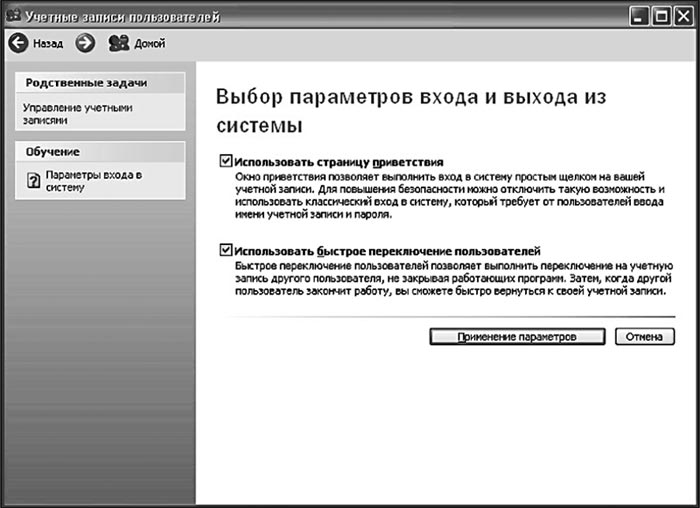Click the Forward arrow icon
This screenshot has width=700, height=508.
(x=85, y=43)
